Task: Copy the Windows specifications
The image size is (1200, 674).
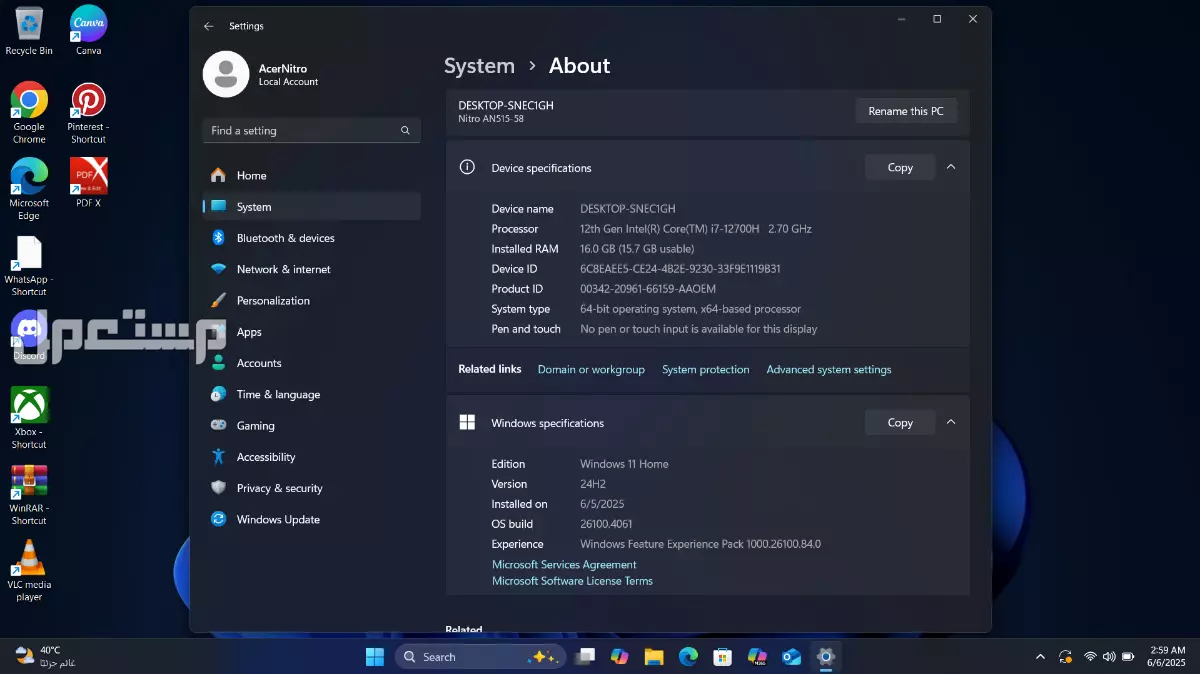Action: [x=900, y=422]
